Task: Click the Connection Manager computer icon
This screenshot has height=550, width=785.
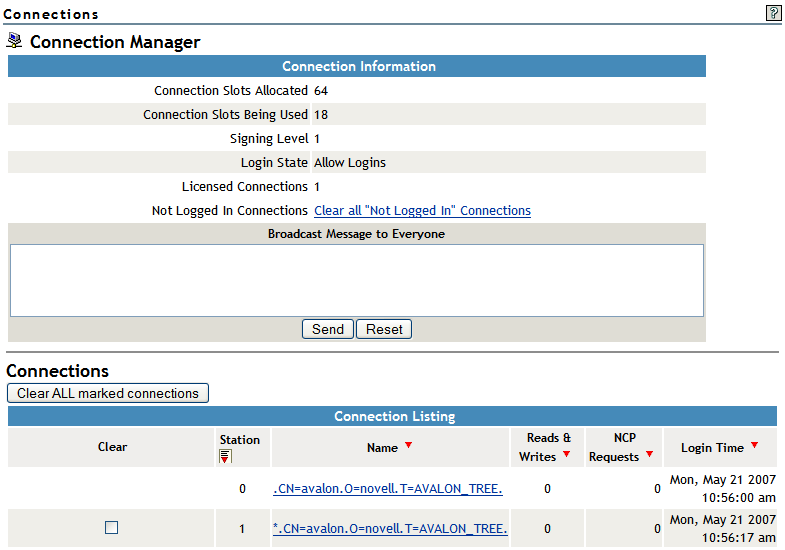Action: coord(15,41)
